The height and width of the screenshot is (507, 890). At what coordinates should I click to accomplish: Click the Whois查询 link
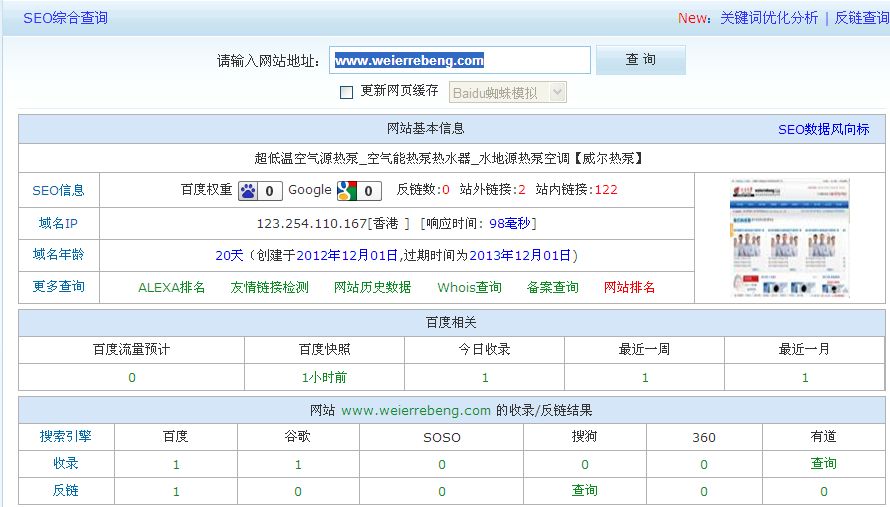coord(469,287)
